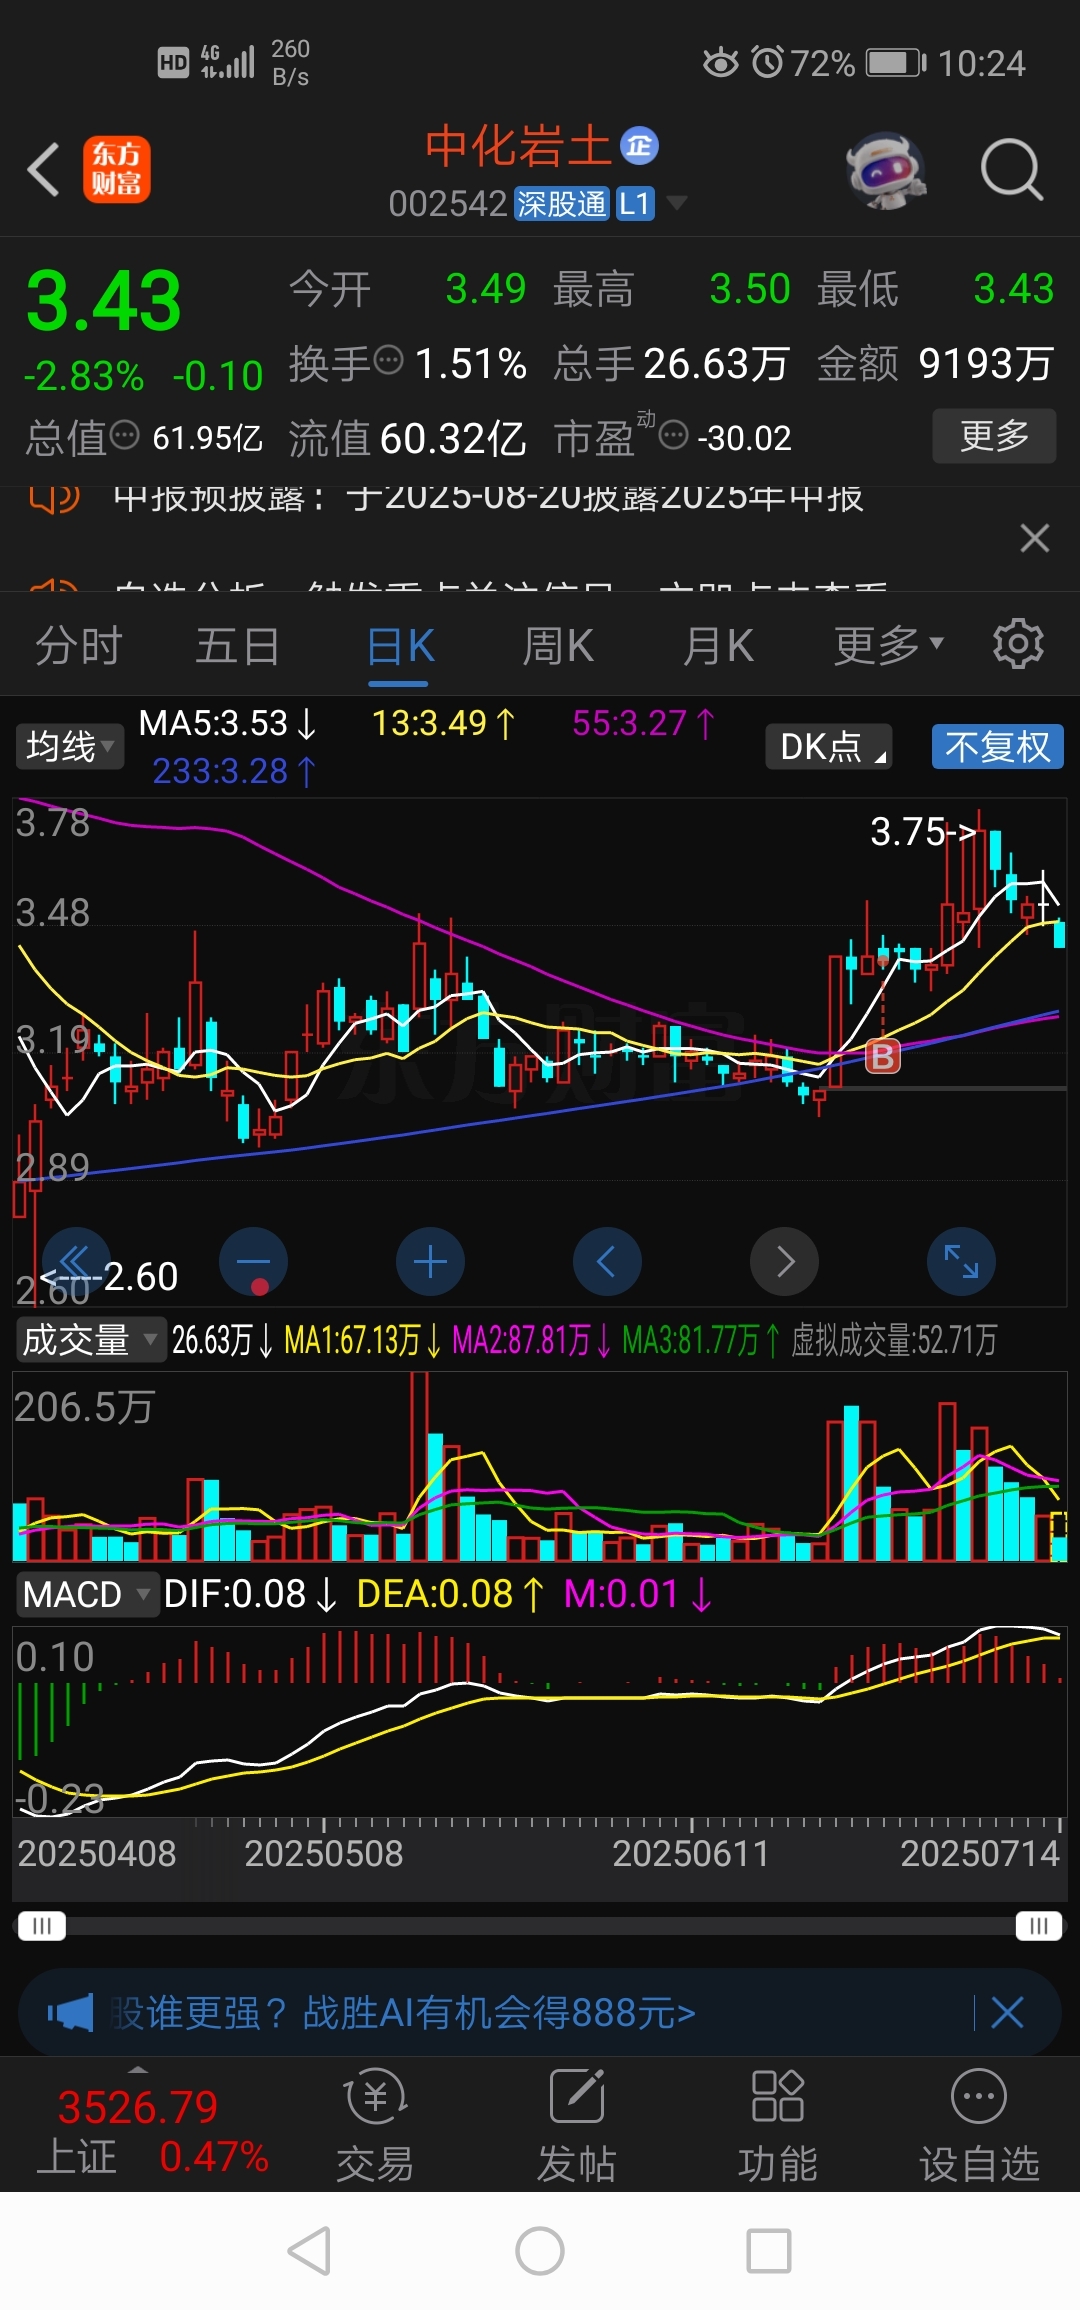
Task: Move chart right with next arrow button
Action: click(784, 1261)
